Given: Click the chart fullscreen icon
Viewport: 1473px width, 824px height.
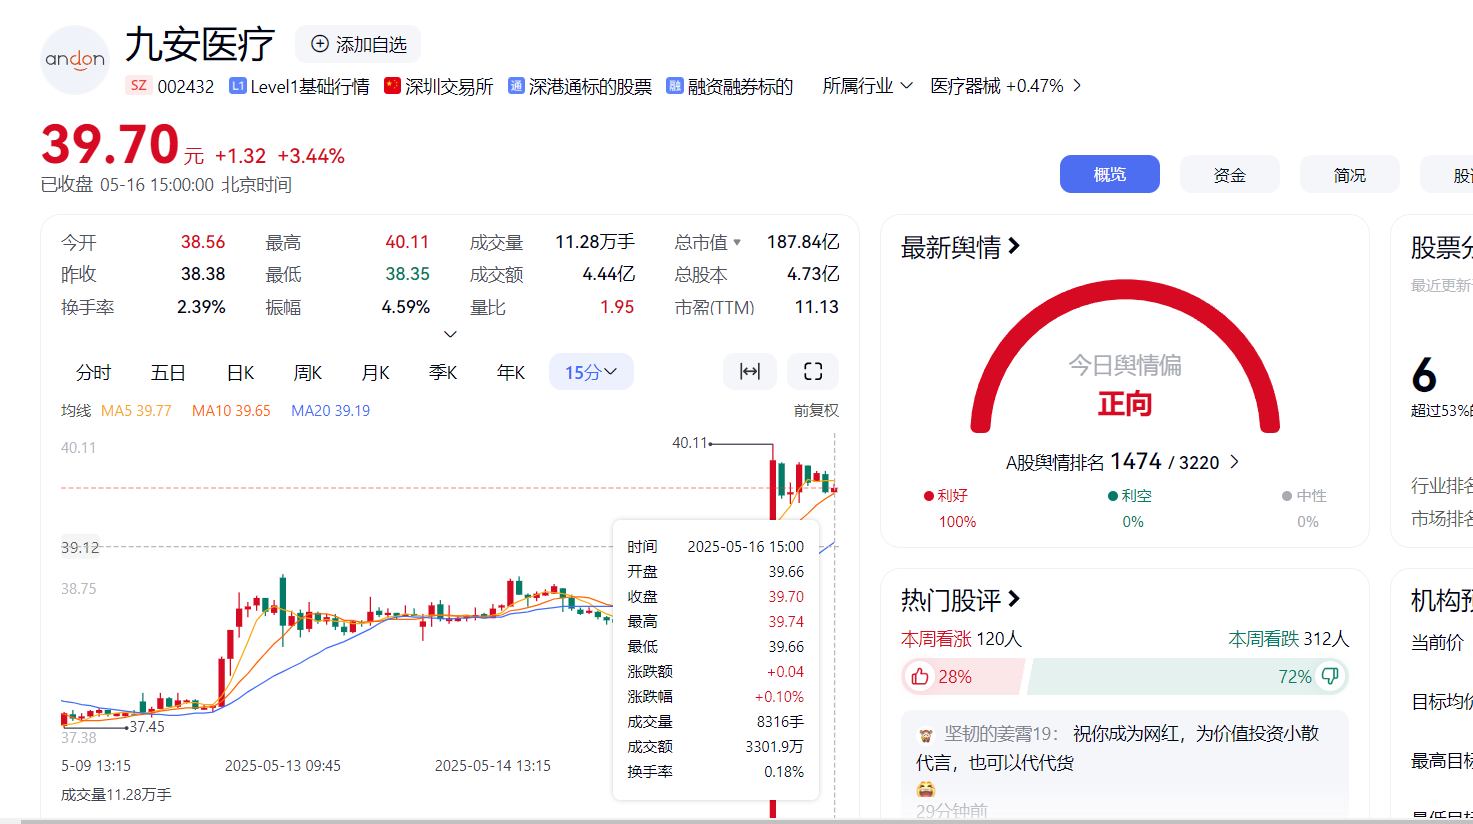Looking at the screenshot, I should point(813,372).
